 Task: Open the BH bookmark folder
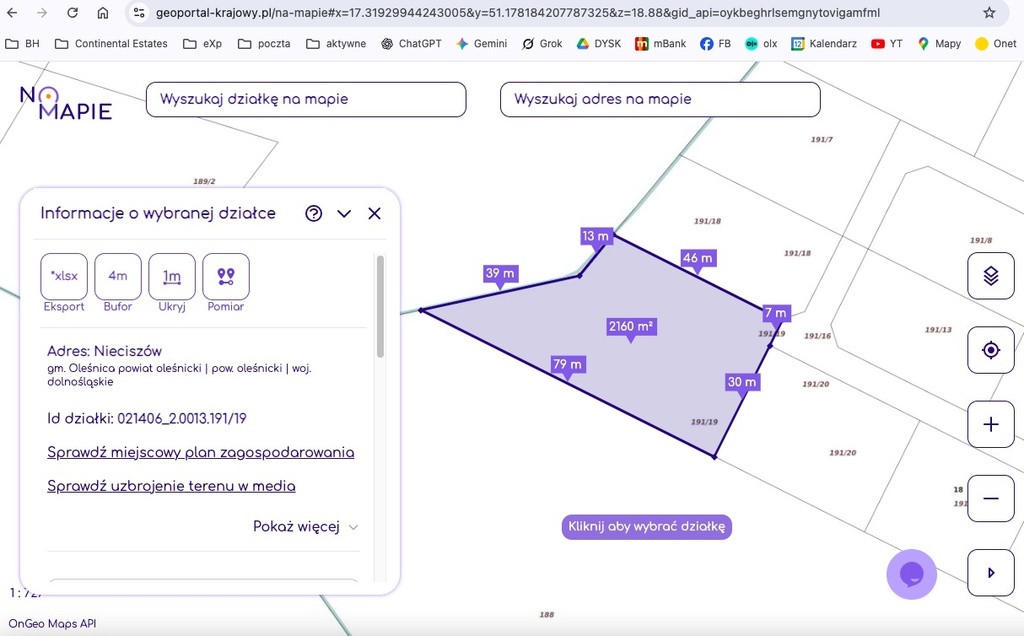[x=22, y=44]
